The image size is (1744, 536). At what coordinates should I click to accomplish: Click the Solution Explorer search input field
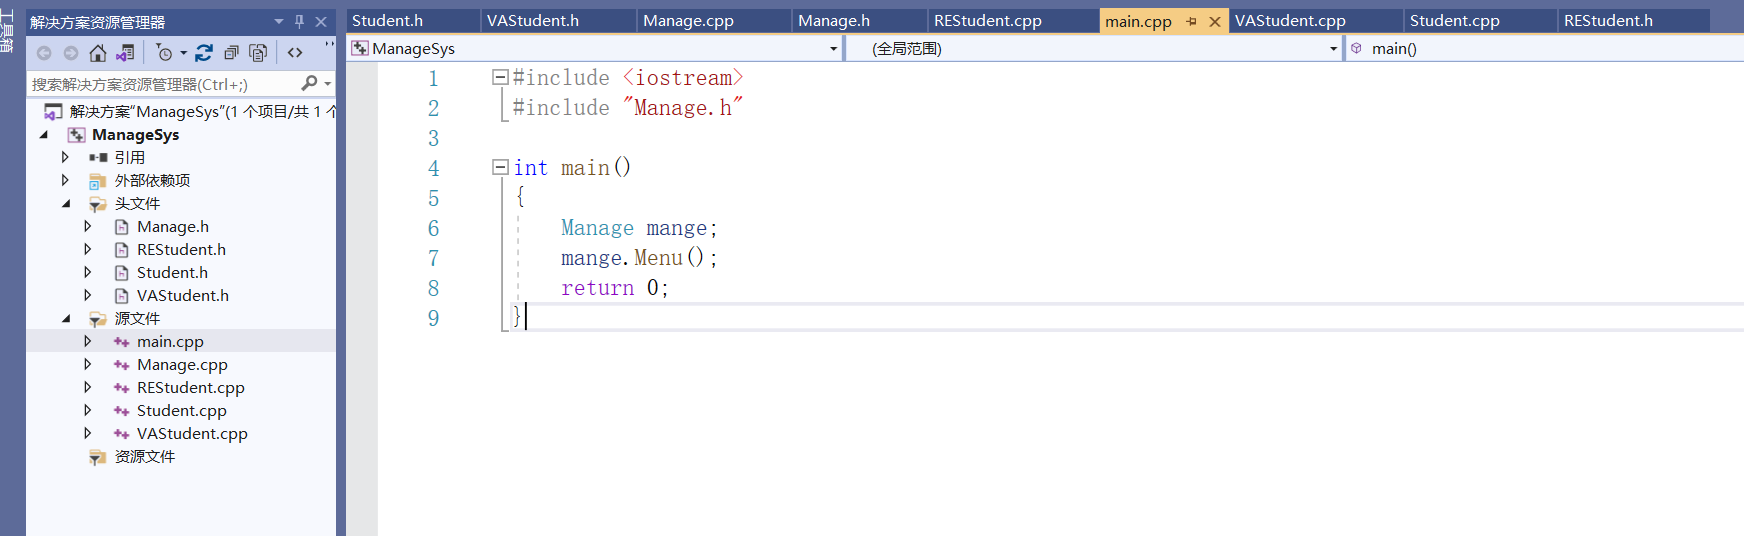pos(160,85)
